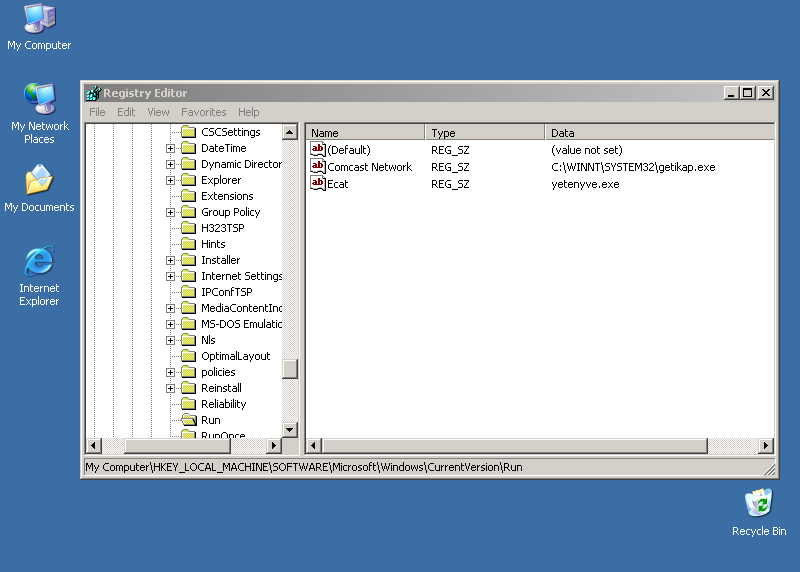This screenshot has height=572, width=800.
Task: Expand the Nls key
Action: 170,340
